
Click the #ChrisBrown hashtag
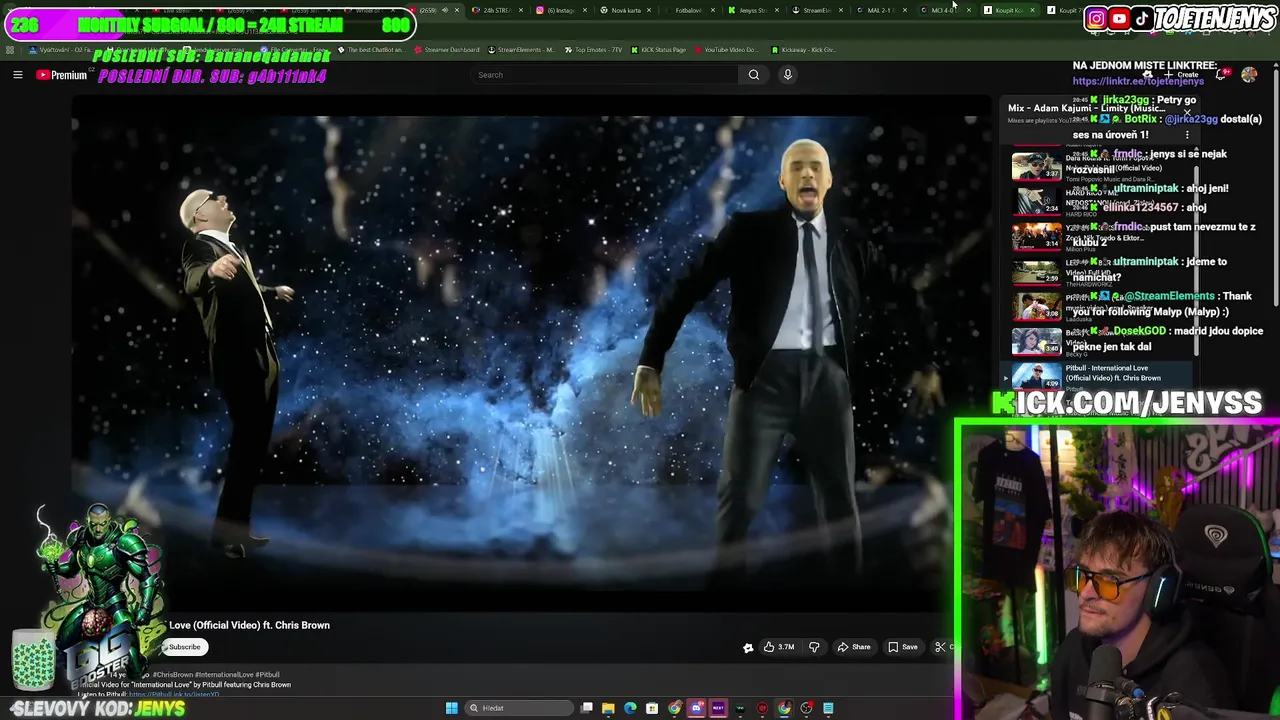pos(173,675)
